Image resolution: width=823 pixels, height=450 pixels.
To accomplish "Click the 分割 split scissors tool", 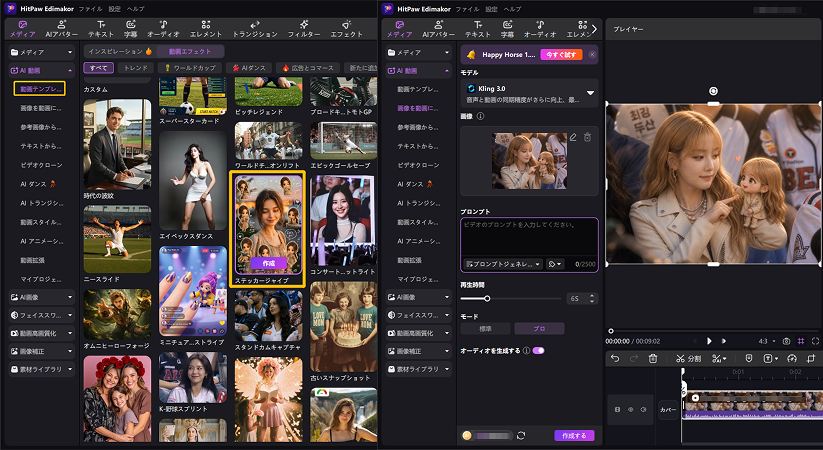I will point(689,359).
